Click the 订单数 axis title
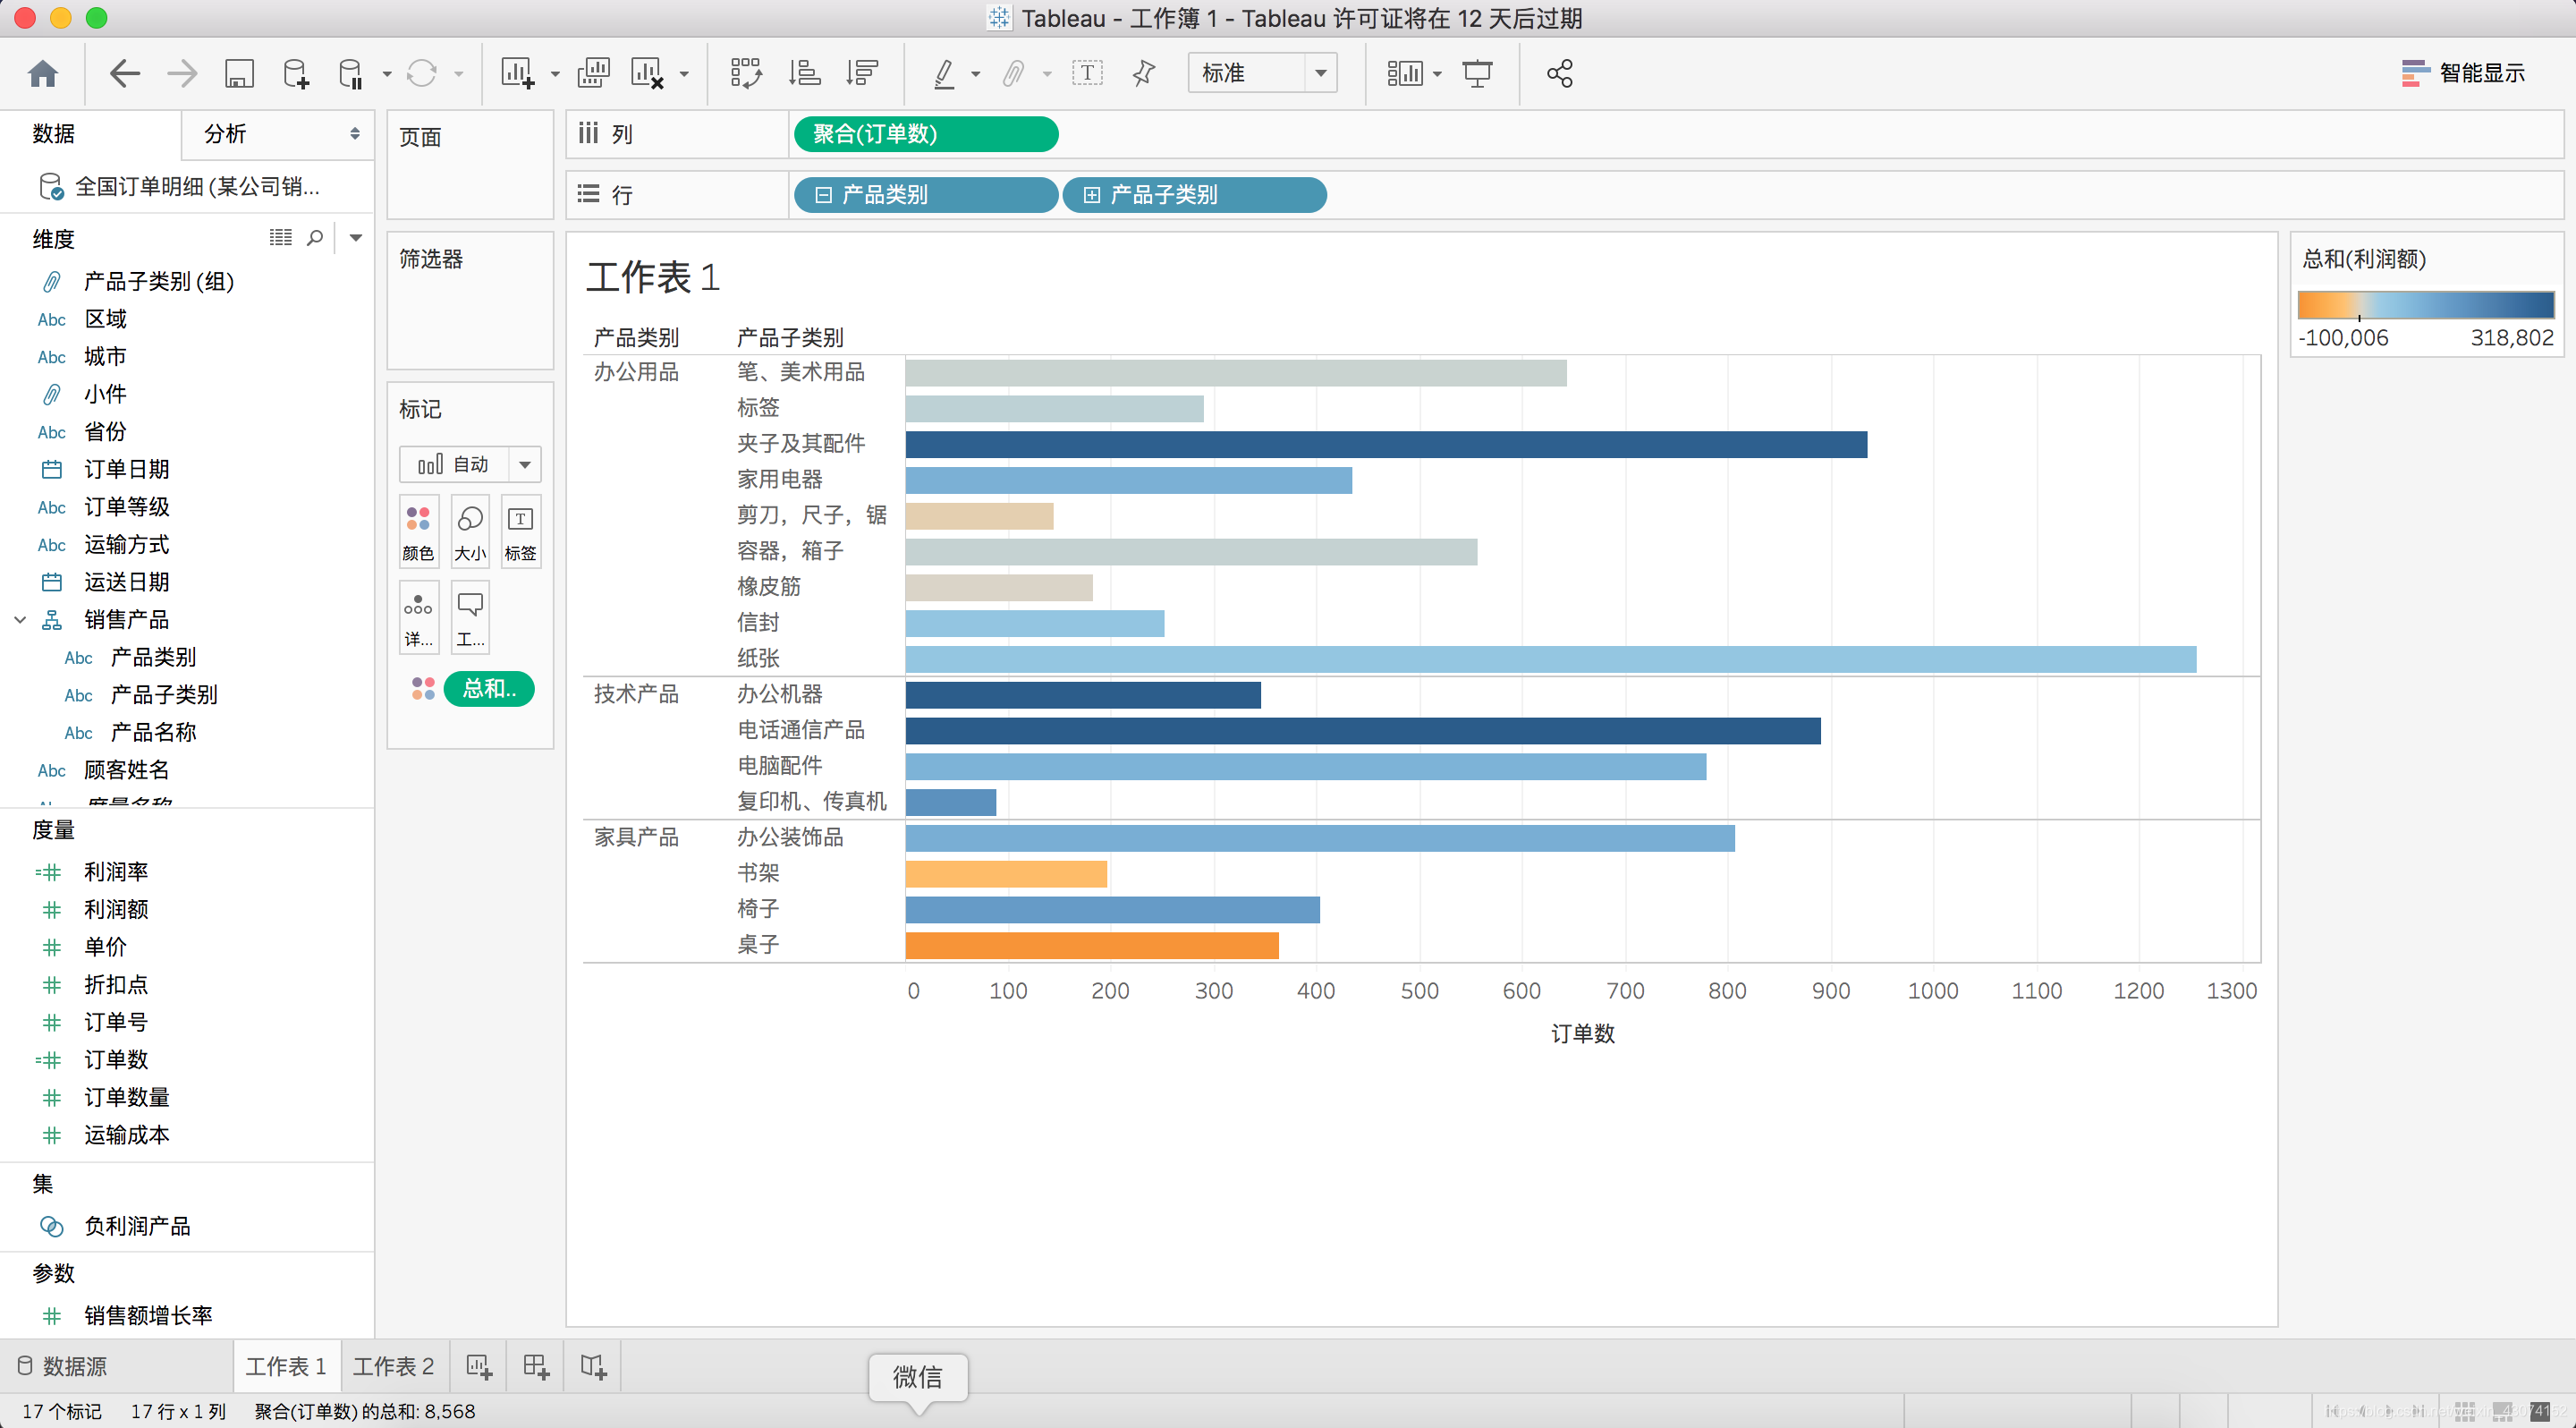The width and height of the screenshot is (2576, 1428). coord(1582,1034)
